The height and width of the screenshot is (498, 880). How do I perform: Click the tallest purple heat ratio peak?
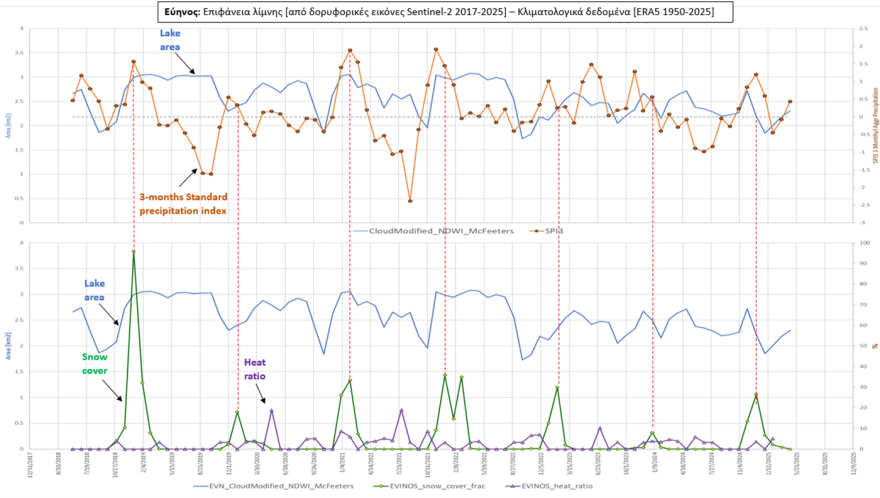271,411
